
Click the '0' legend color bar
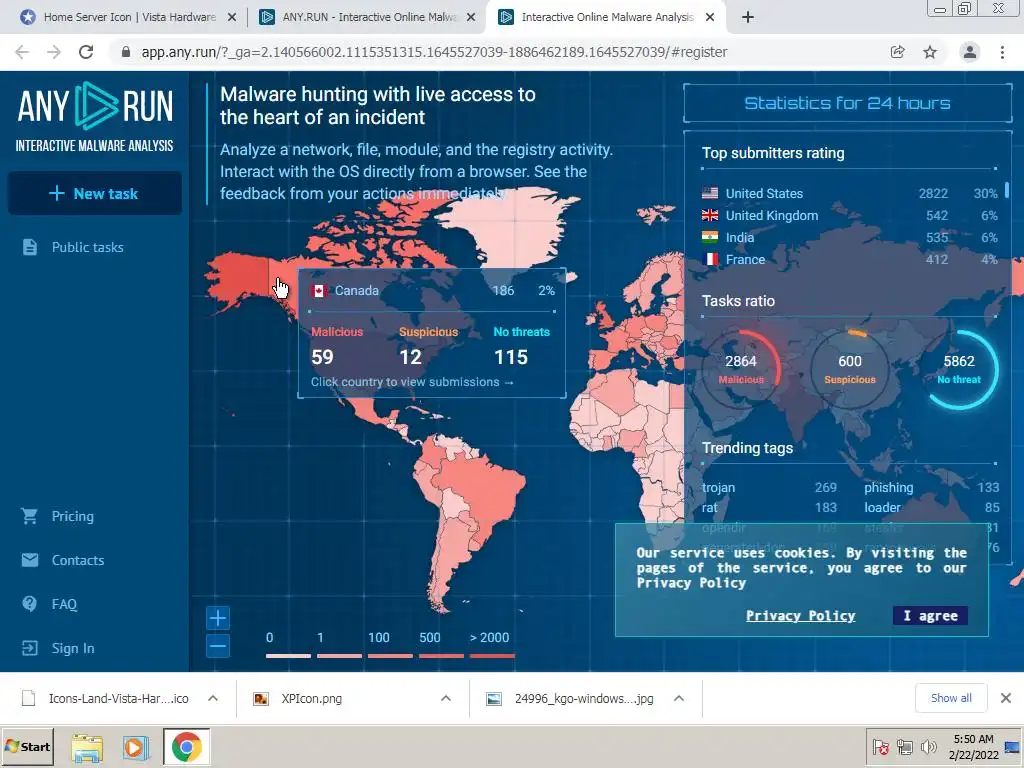click(288, 656)
